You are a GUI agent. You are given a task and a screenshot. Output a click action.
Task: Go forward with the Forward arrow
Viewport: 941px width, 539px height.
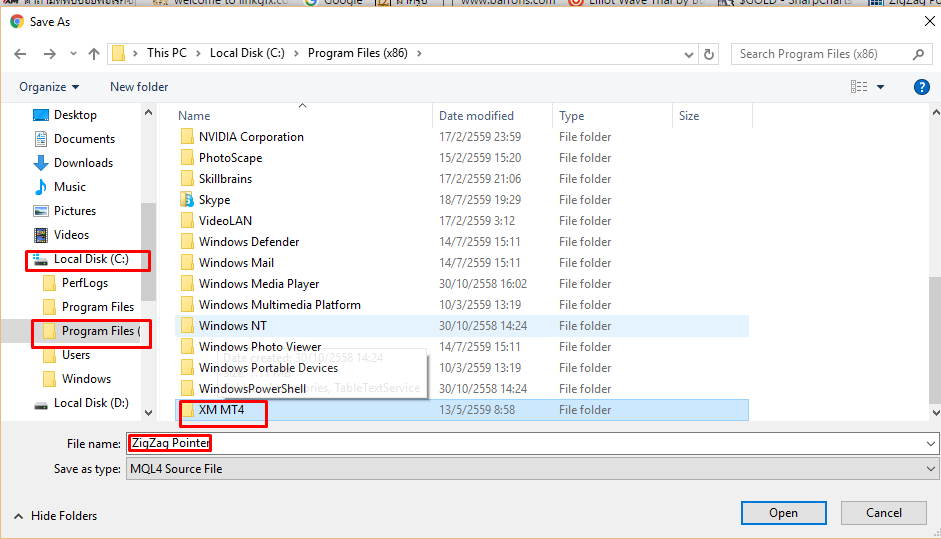tap(50, 54)
